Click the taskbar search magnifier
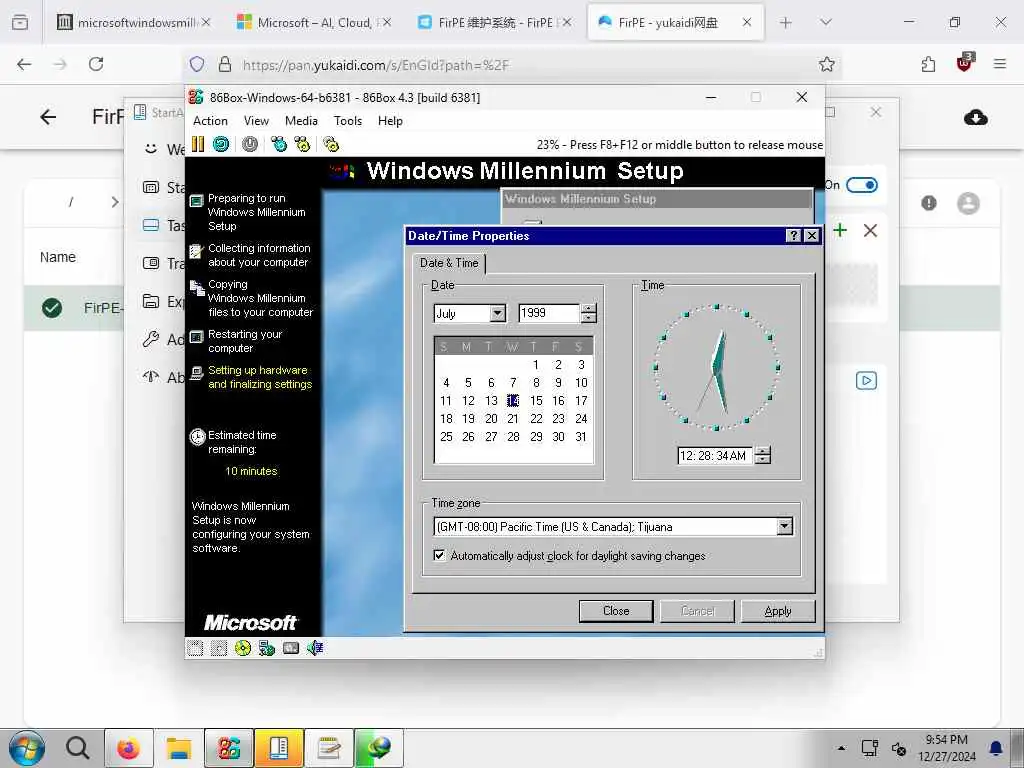The height and width of the screenshot is (768, 1024). 78,748
